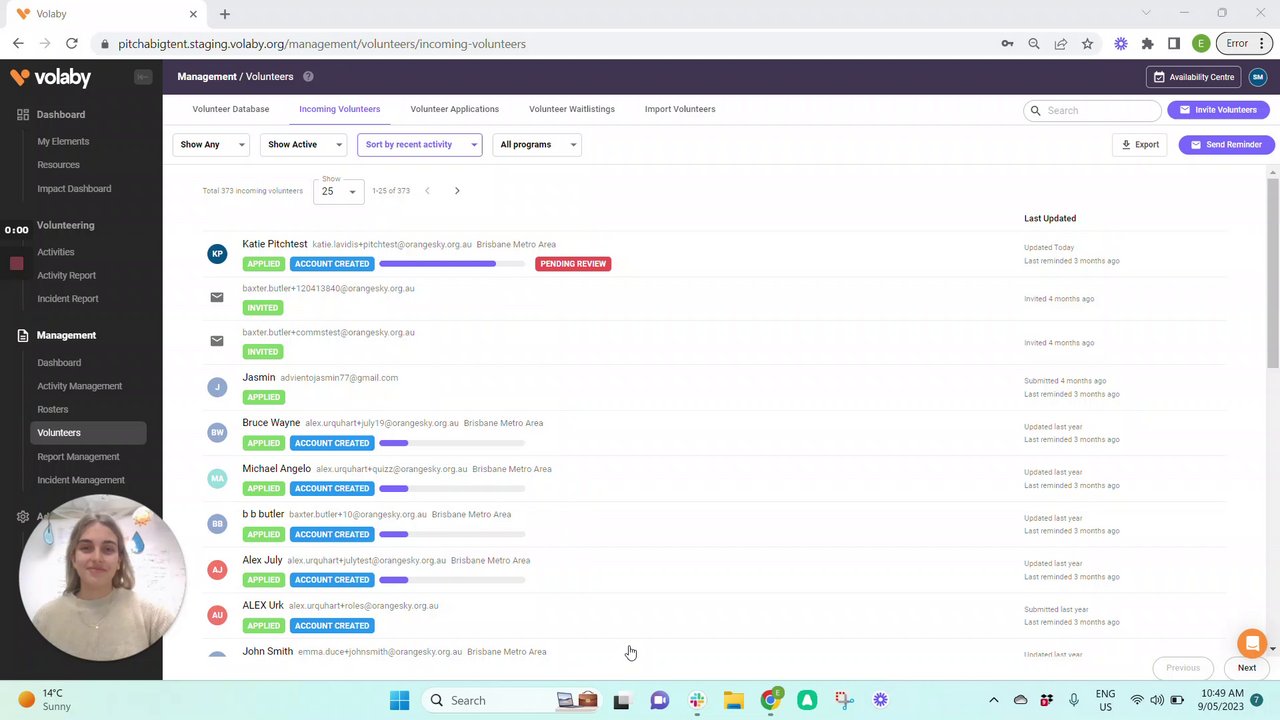Open File Explorer in taskbar
Viewport: 1280px width, 720px height.
click(733, 700)
